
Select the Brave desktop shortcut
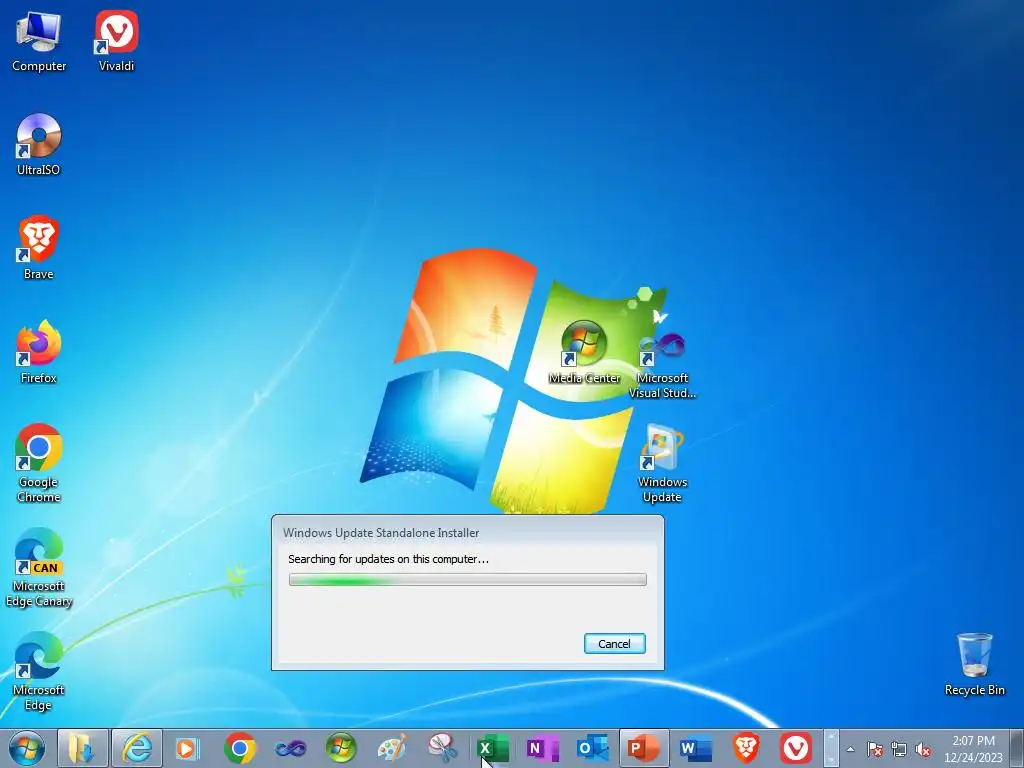(x=39, y=248)
